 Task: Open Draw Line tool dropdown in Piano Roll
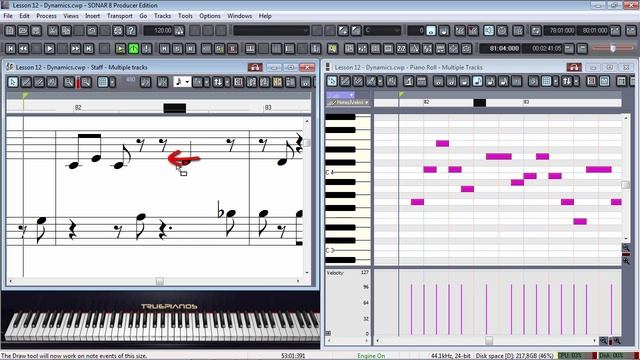click(380, 81)
